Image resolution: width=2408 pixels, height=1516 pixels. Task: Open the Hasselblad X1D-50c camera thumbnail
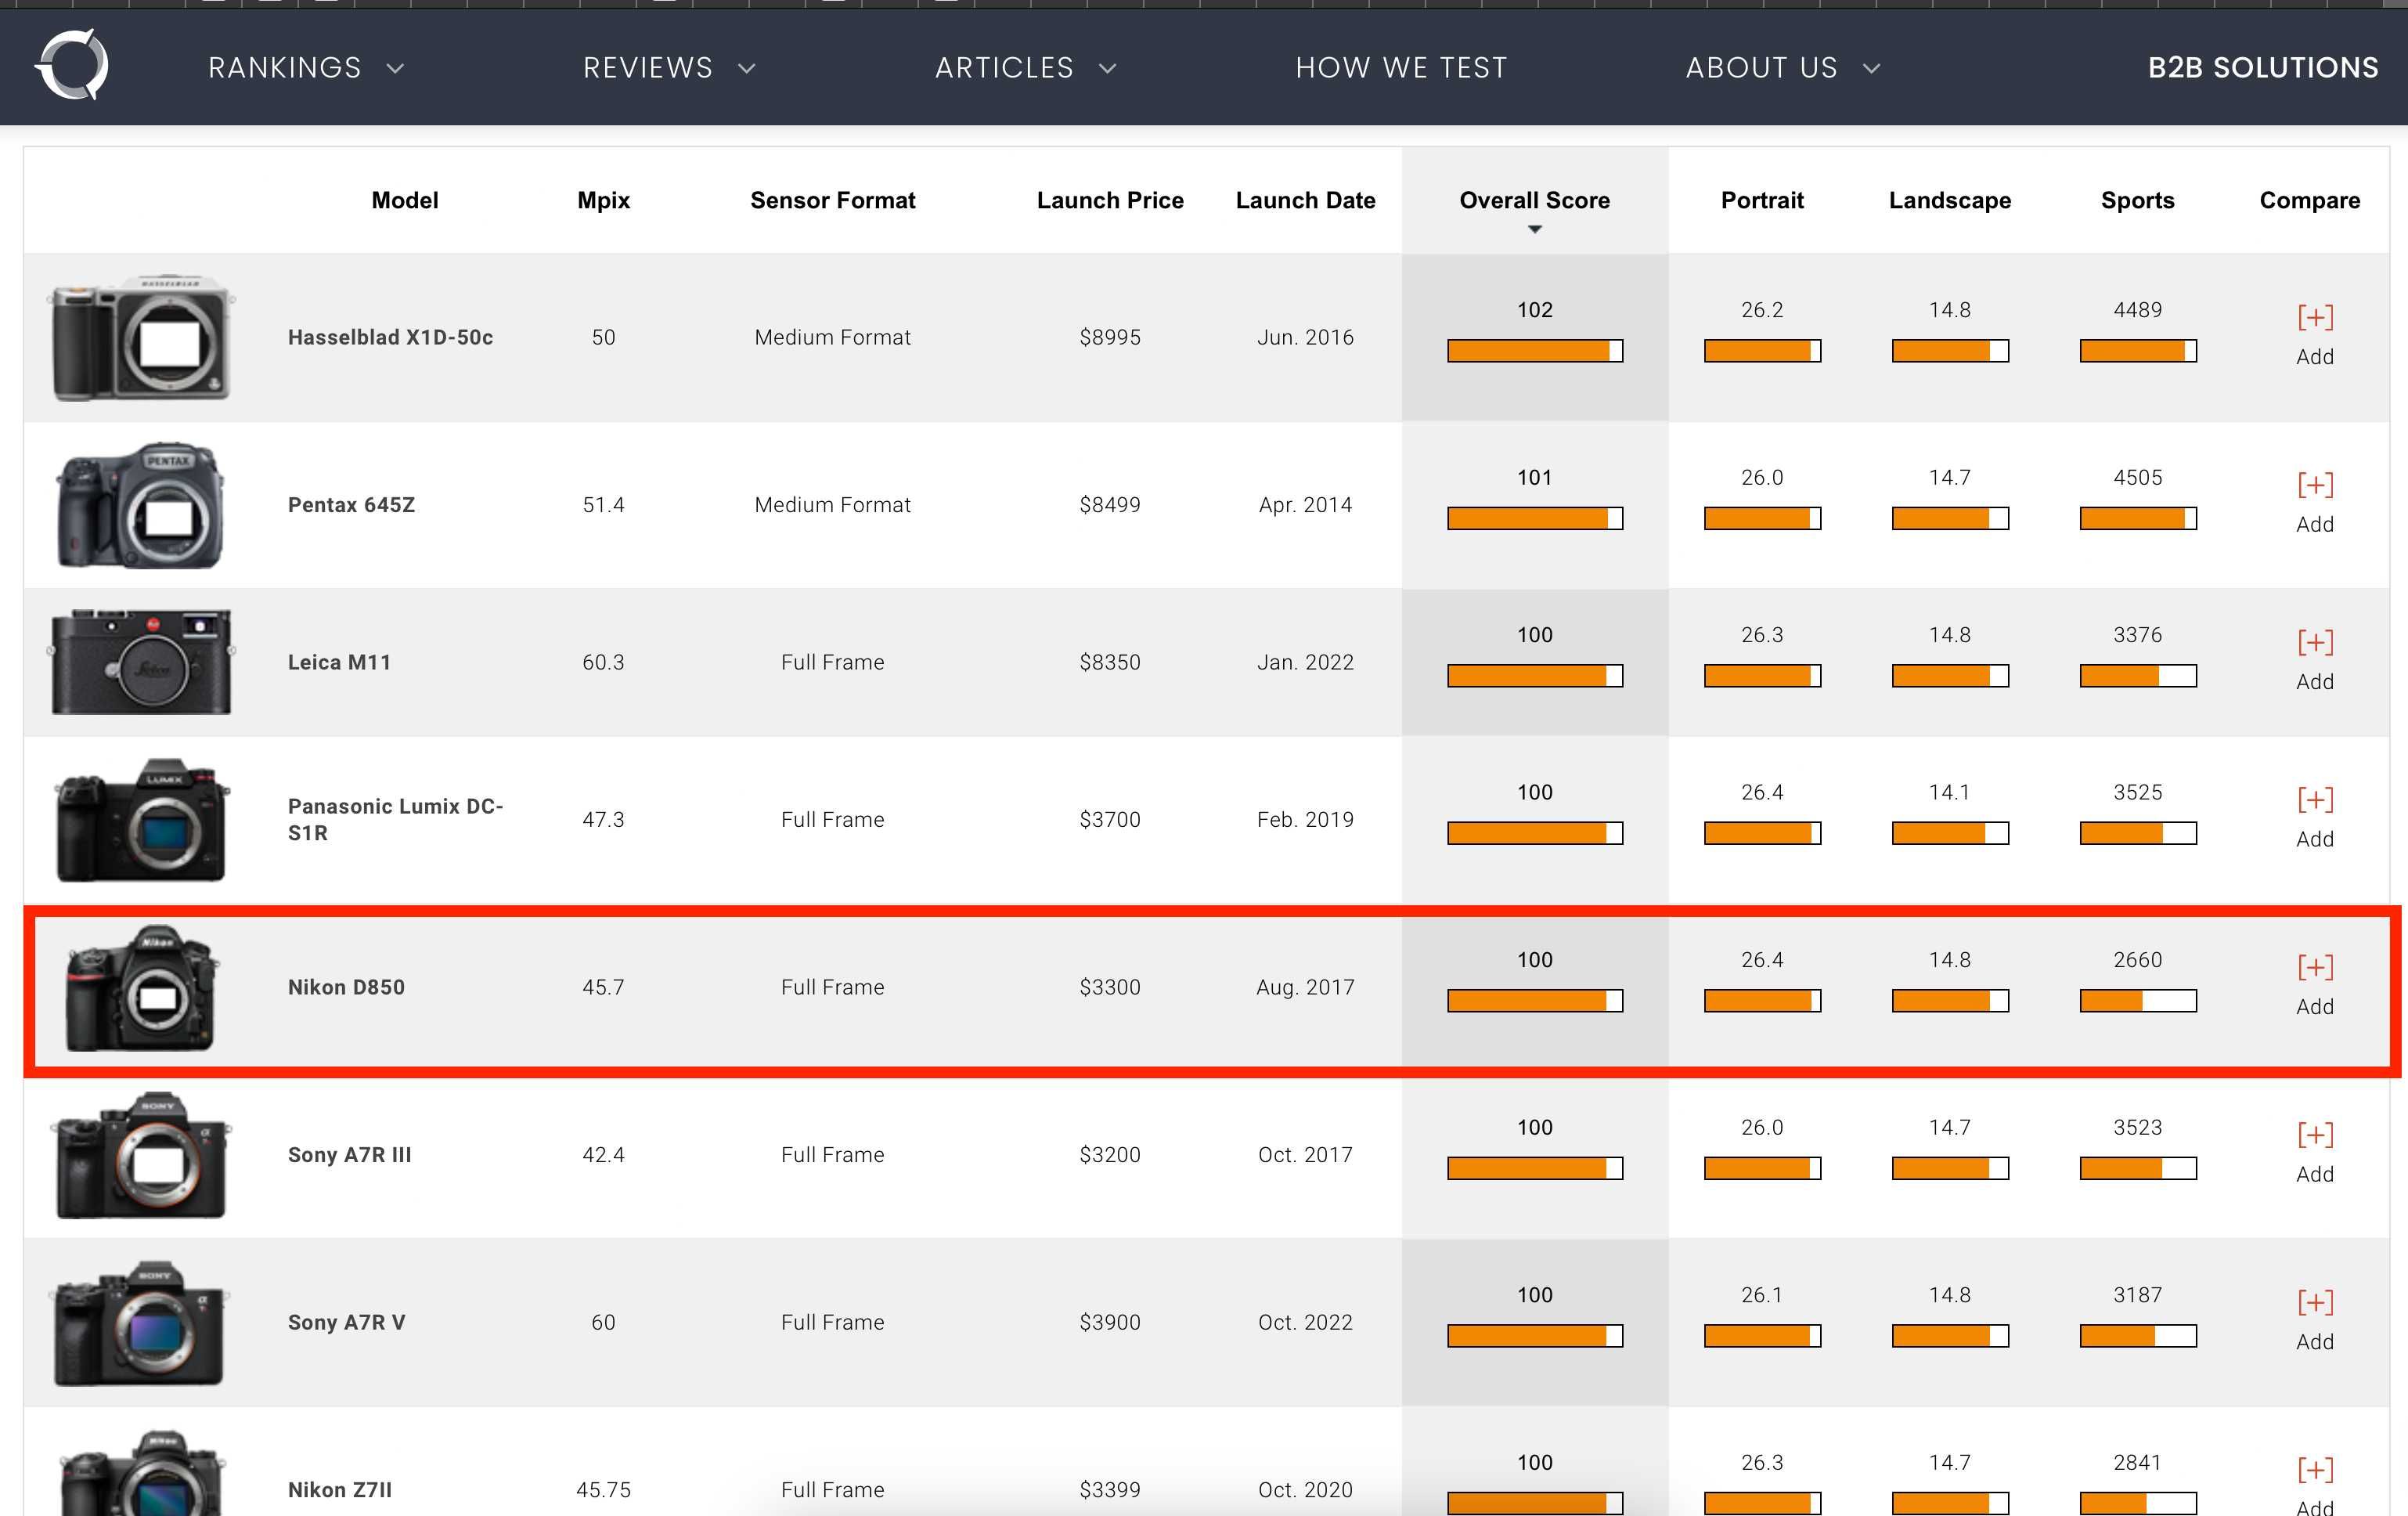(x=141, y=337)
